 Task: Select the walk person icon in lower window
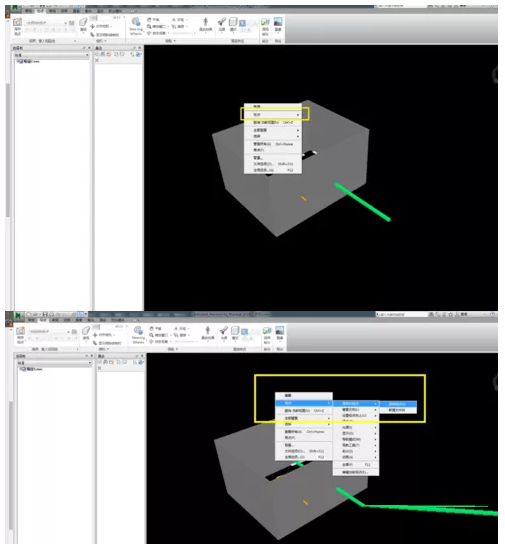coord(208,330)
